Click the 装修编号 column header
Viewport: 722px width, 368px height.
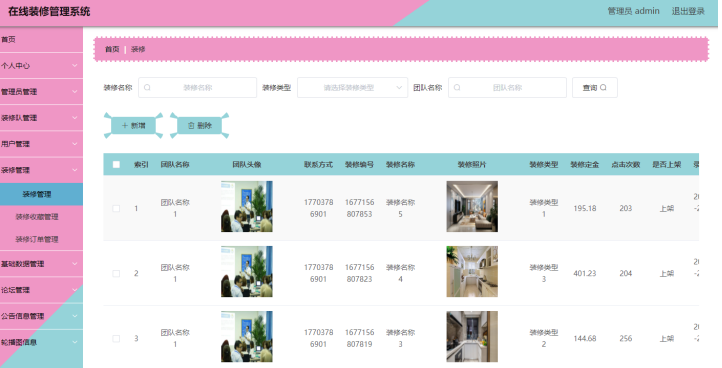coord(359,164)
